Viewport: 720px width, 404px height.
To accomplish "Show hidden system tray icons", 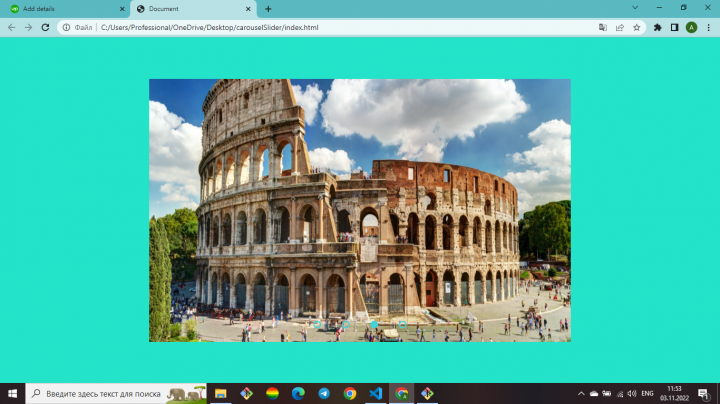I will (x=581, y=393).
